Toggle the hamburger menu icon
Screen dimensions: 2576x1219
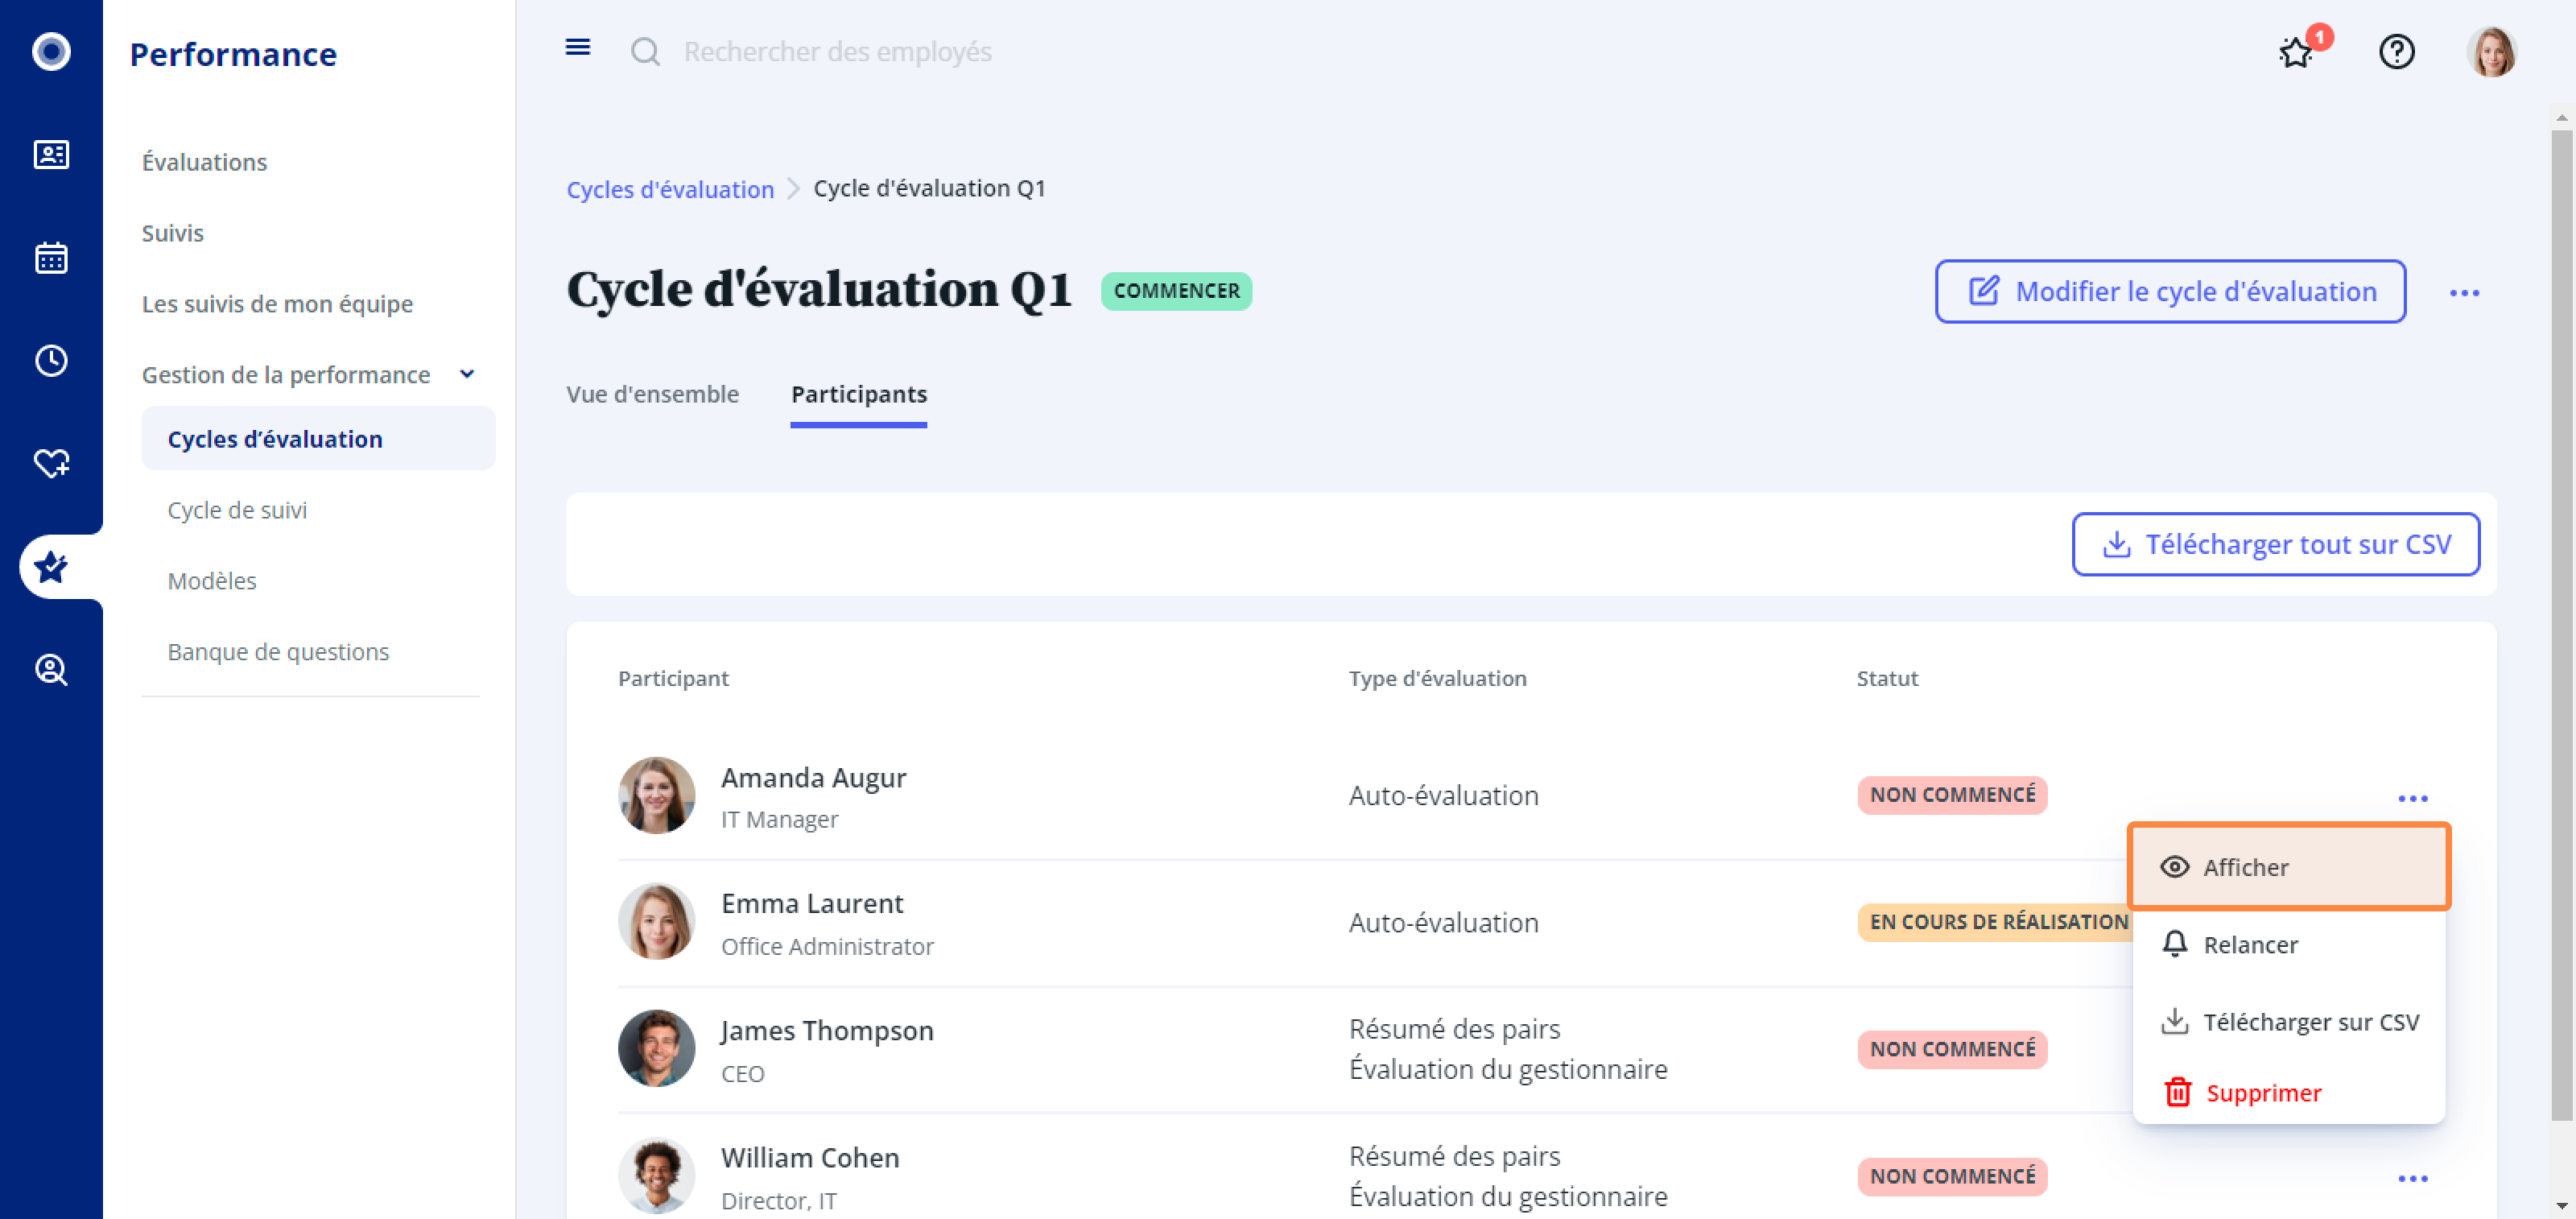pyautogui.click(x=577, y=48)
